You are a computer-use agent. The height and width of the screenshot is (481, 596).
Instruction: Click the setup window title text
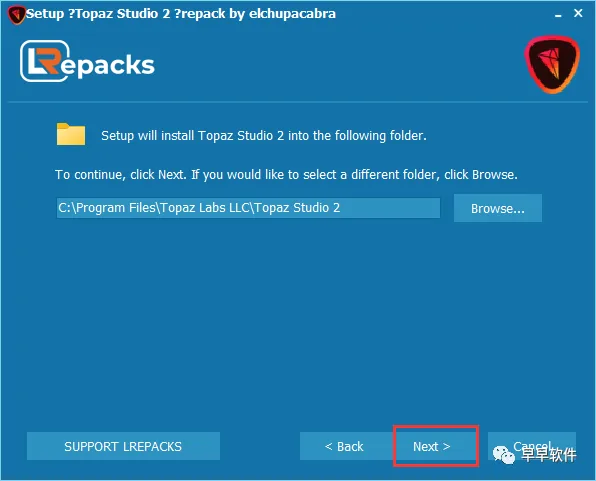181,14
